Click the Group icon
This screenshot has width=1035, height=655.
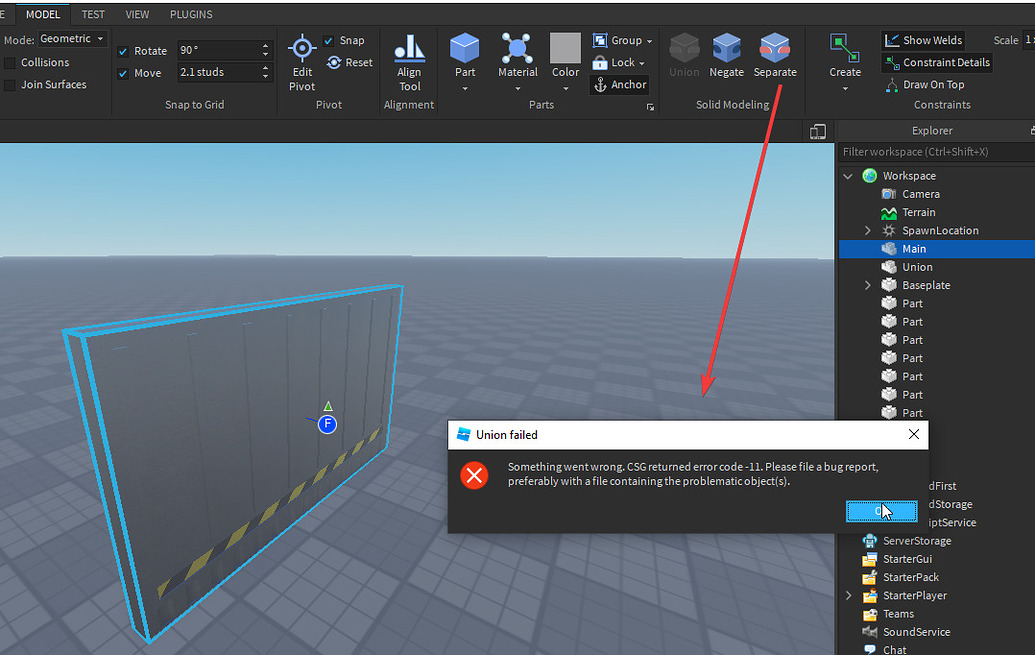[x=599, y=40]
